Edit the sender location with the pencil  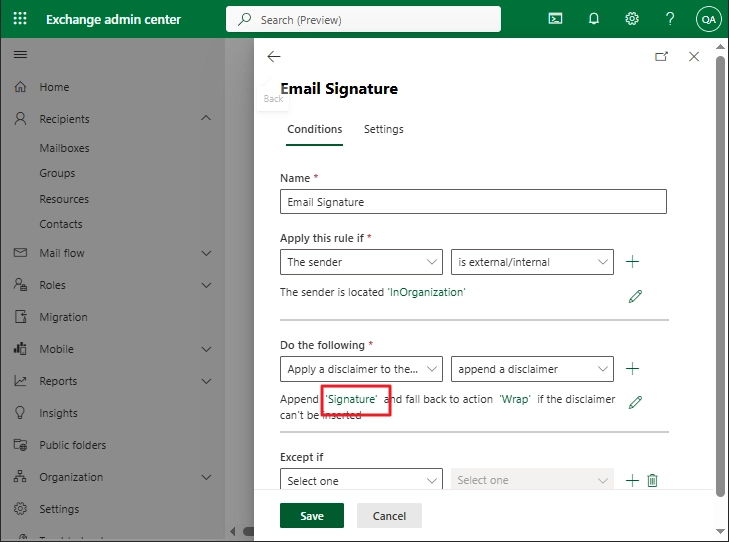click(x=635, y=296)
